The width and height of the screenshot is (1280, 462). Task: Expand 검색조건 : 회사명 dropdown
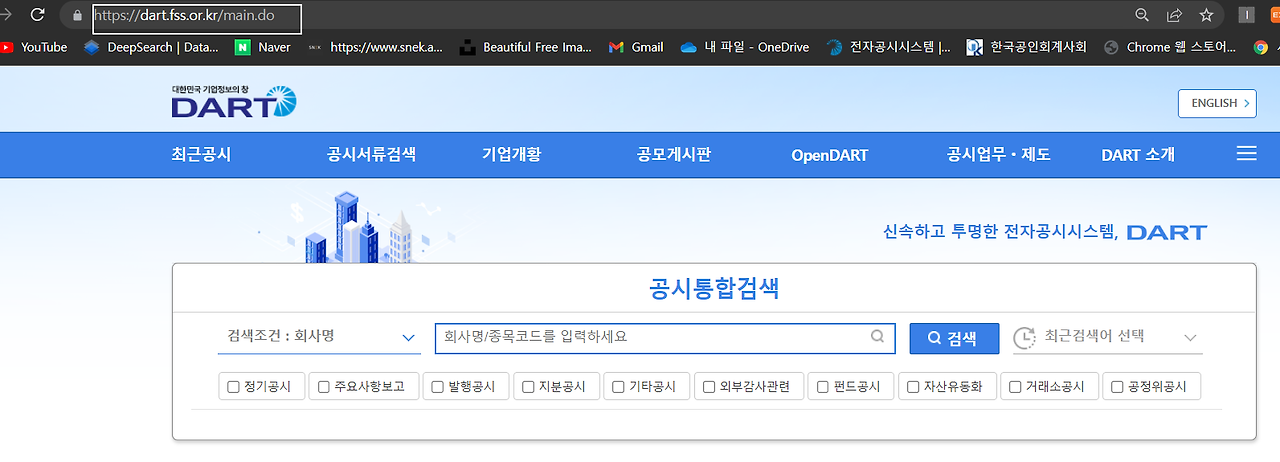[x=319, y=337]
